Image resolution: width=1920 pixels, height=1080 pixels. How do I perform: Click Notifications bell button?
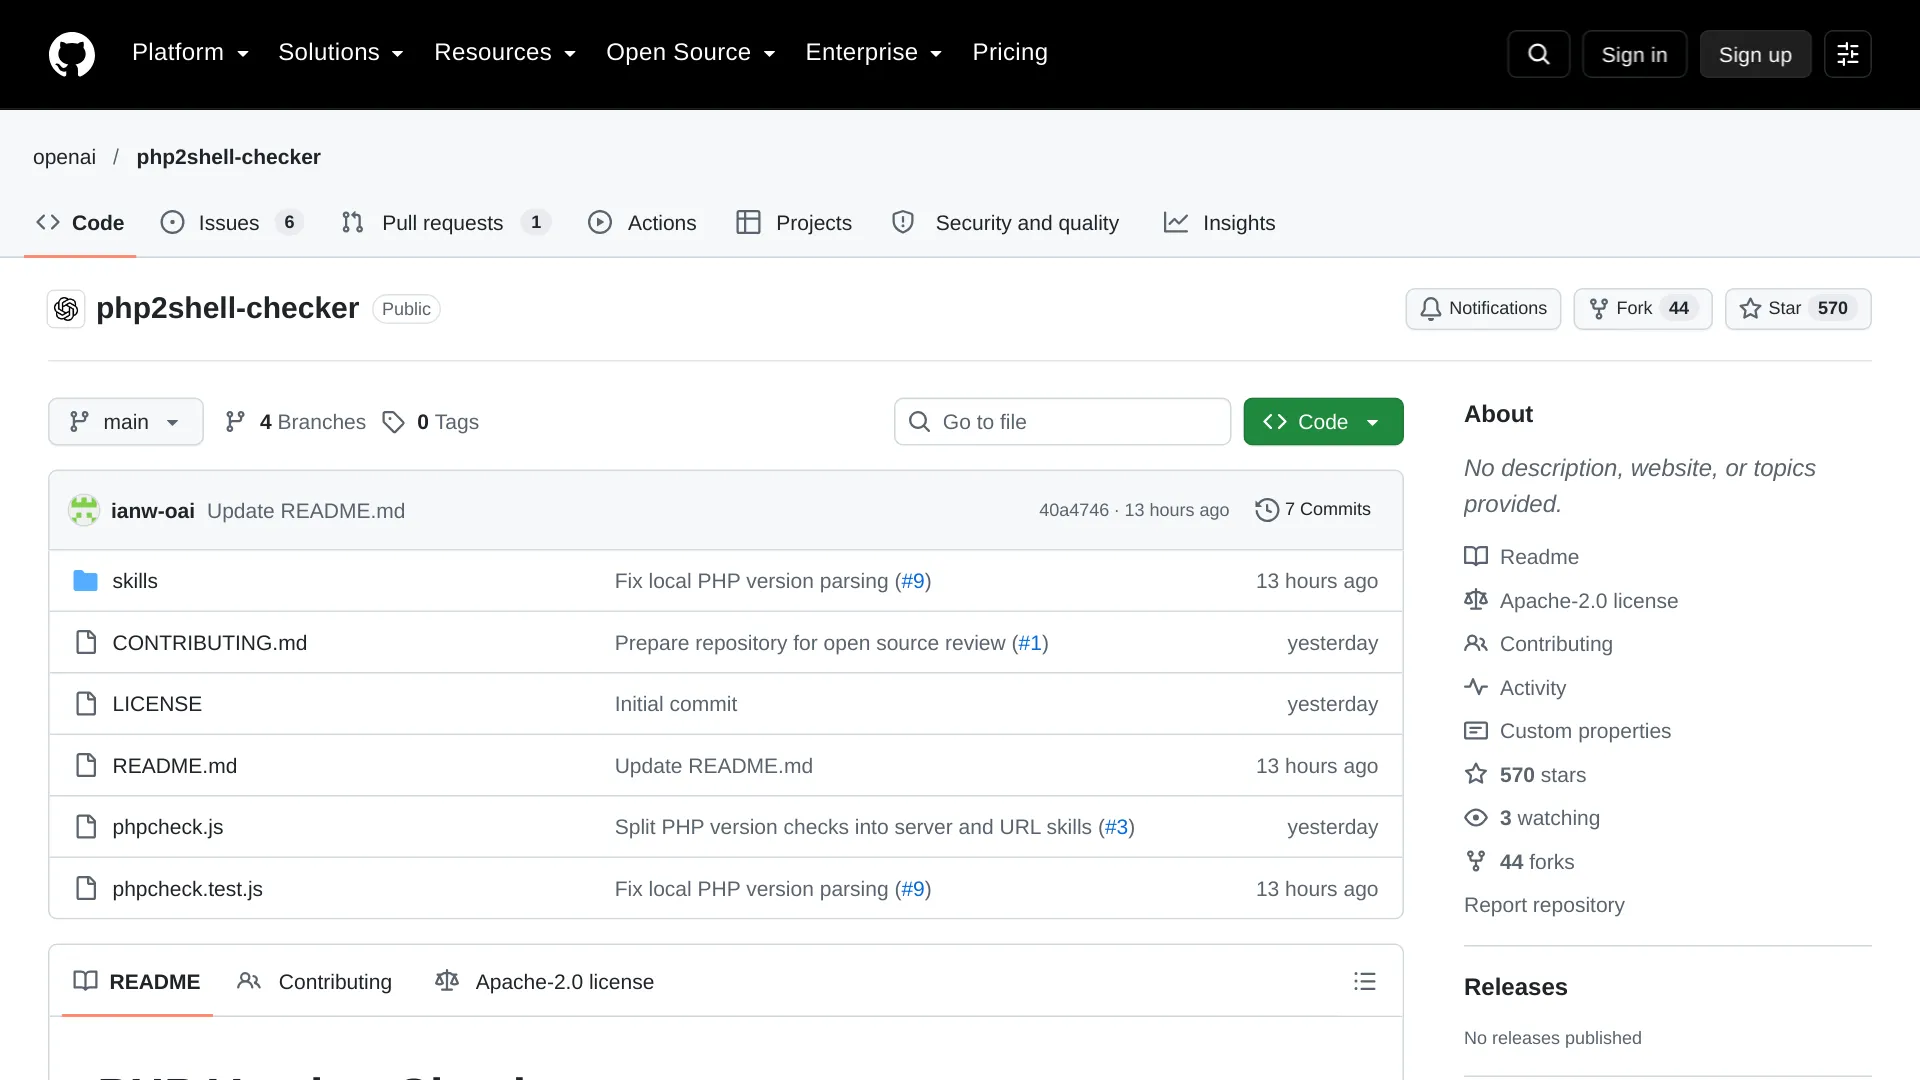pyautogui.click(x=1483, y=309)
